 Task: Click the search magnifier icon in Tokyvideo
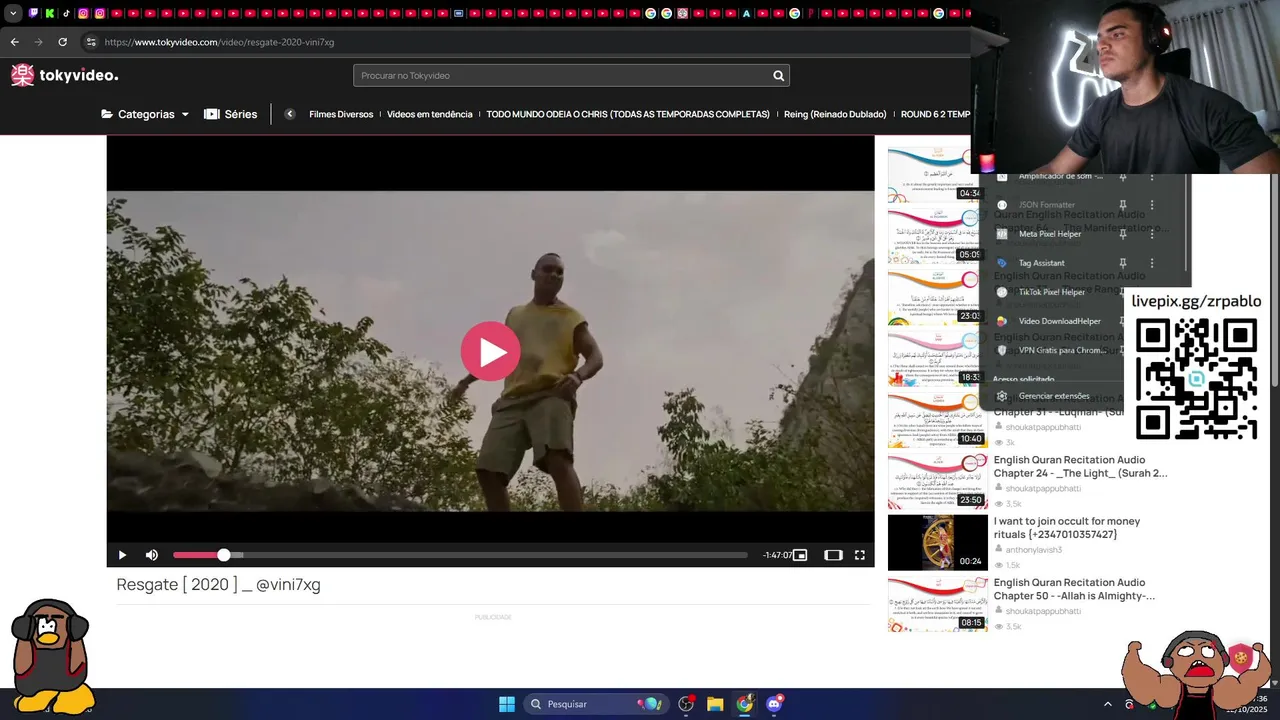pos(778,76)
